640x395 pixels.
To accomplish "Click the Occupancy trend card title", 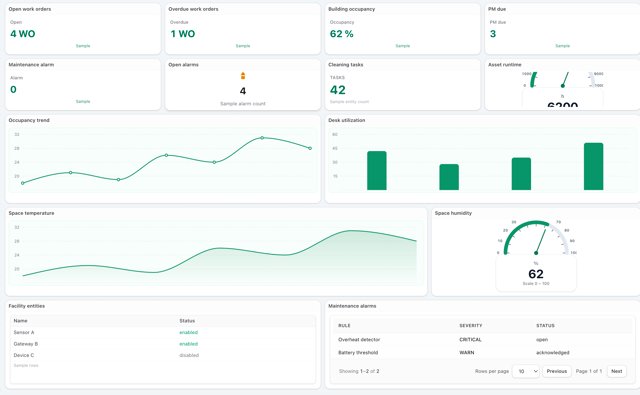I will point(29,120).
